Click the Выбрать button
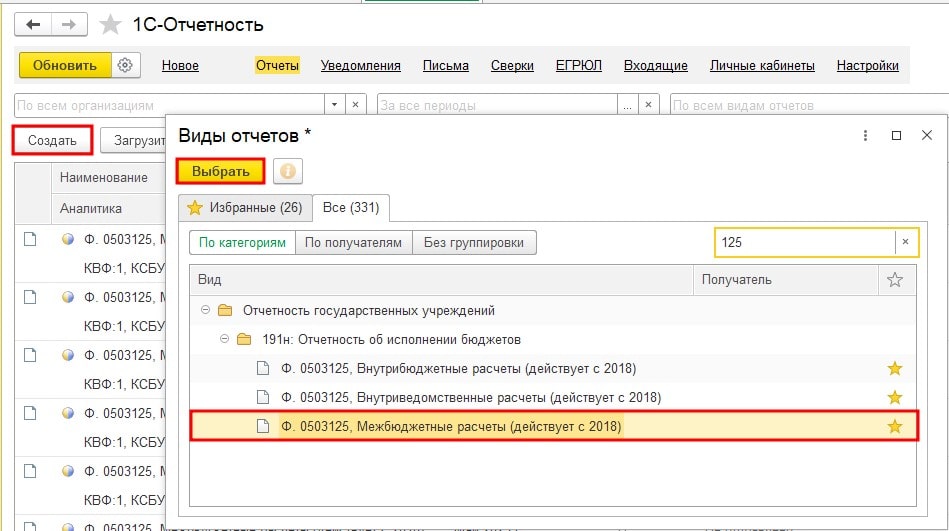949x531 pixels. click(x=221, y=171)
